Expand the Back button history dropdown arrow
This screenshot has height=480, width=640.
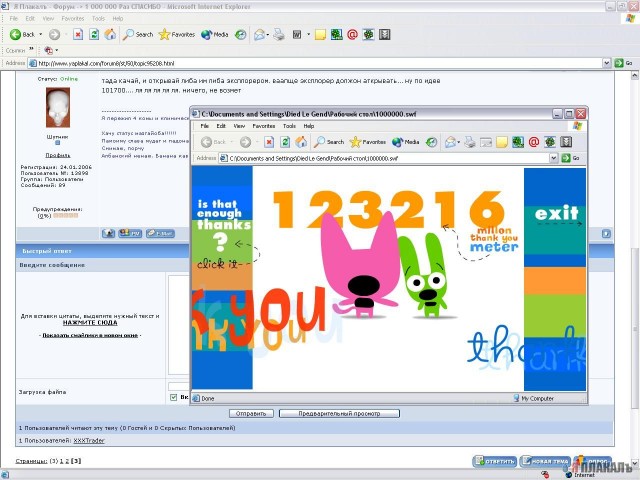[41, 35]
